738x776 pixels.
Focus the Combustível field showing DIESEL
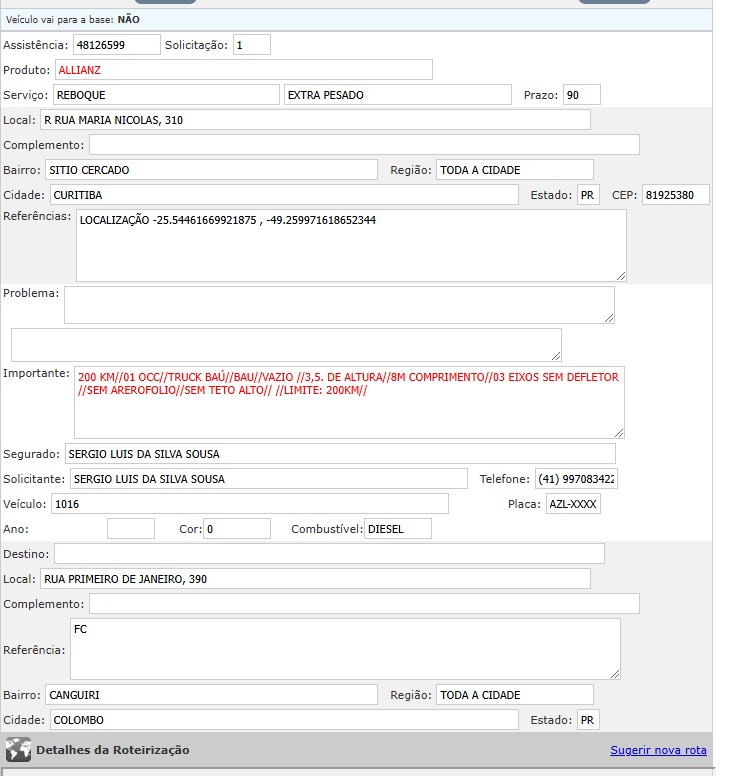point(397,529)
